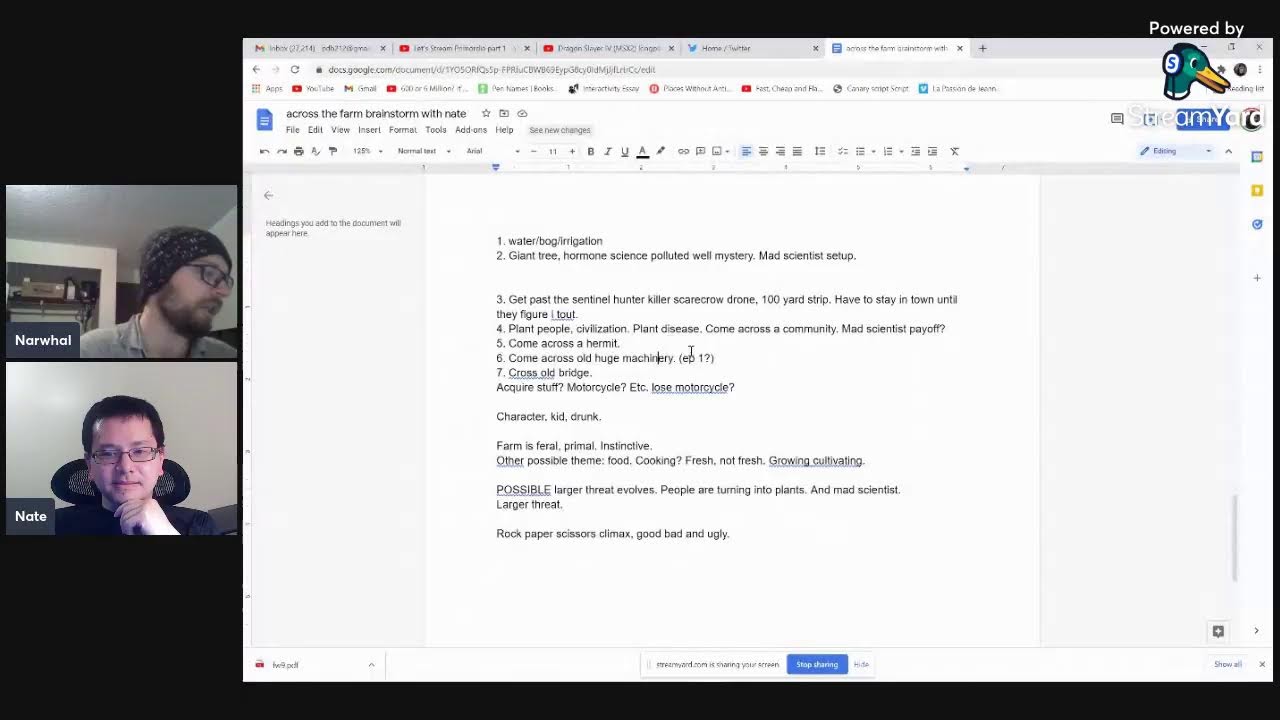Click the Print icon in Docs toolbar

tap(298, 151)
